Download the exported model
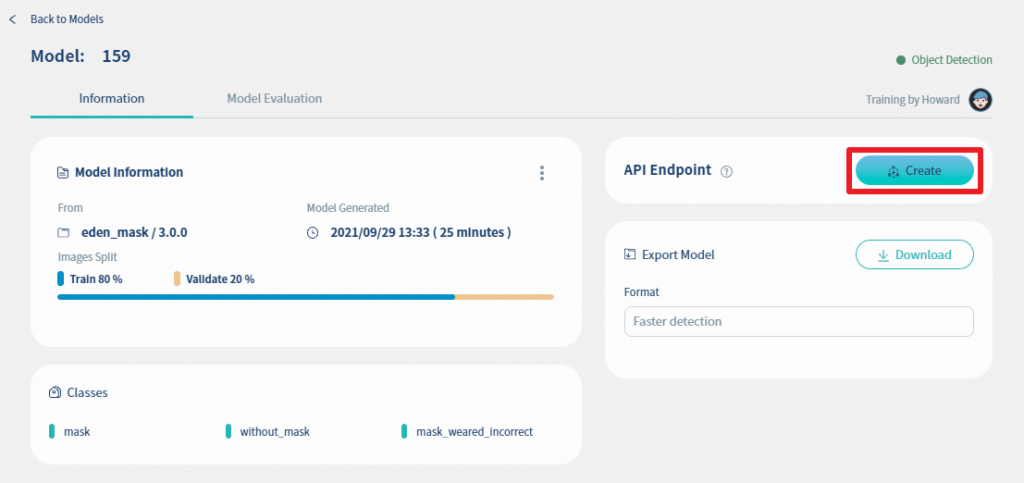 (x=914, y=255)
